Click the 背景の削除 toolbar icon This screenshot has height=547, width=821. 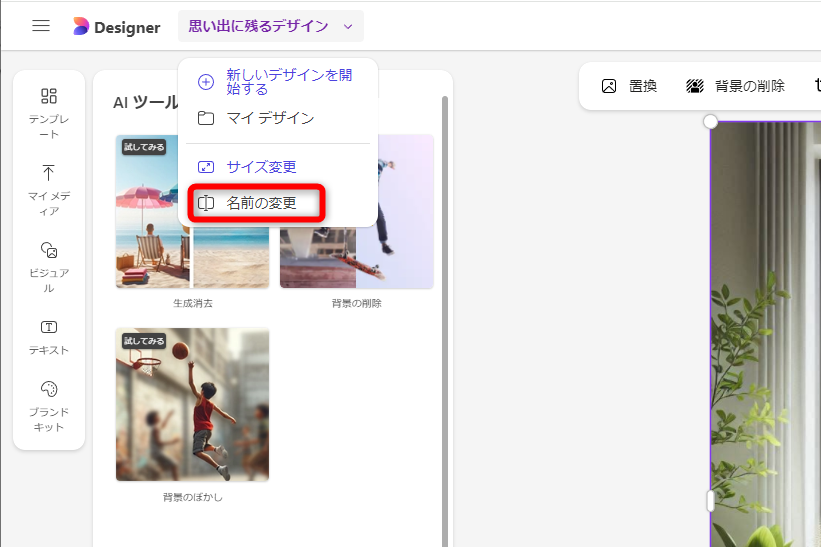coord(695,86)
